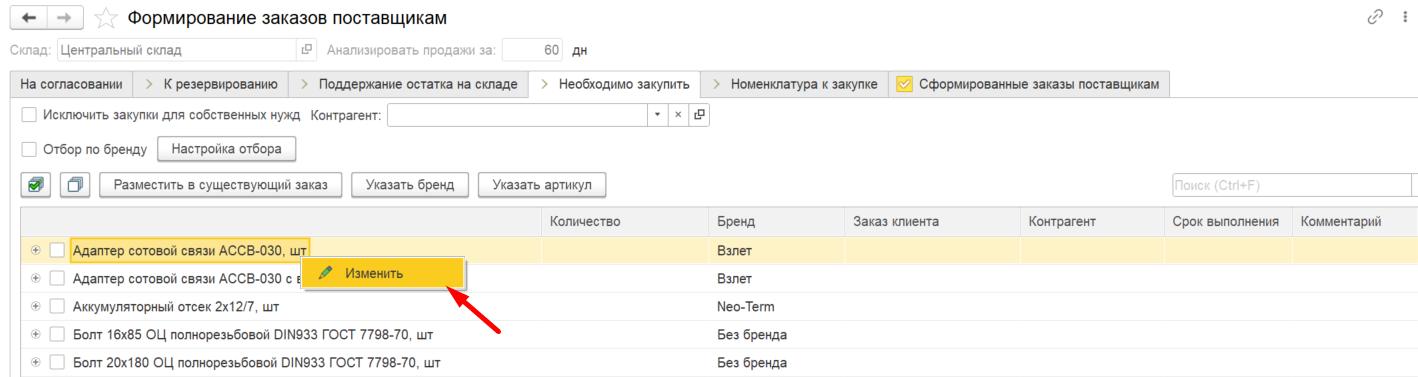Select Аккумуляторный отсек 2x12/7, шт row text
The image size is (1418, 377).
176,306
